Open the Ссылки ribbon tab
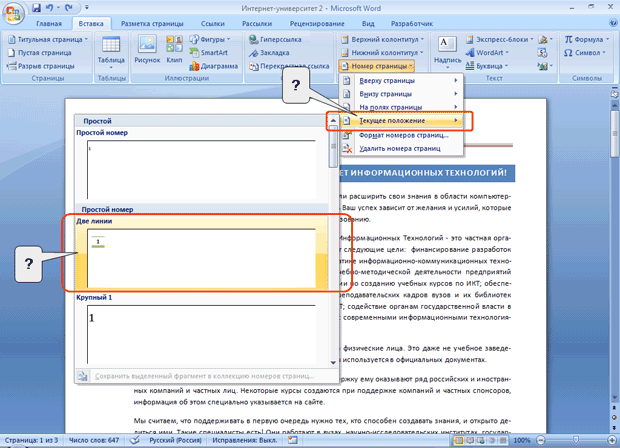The width and height of the screenshot is (620, 448). tap(213, 24)
